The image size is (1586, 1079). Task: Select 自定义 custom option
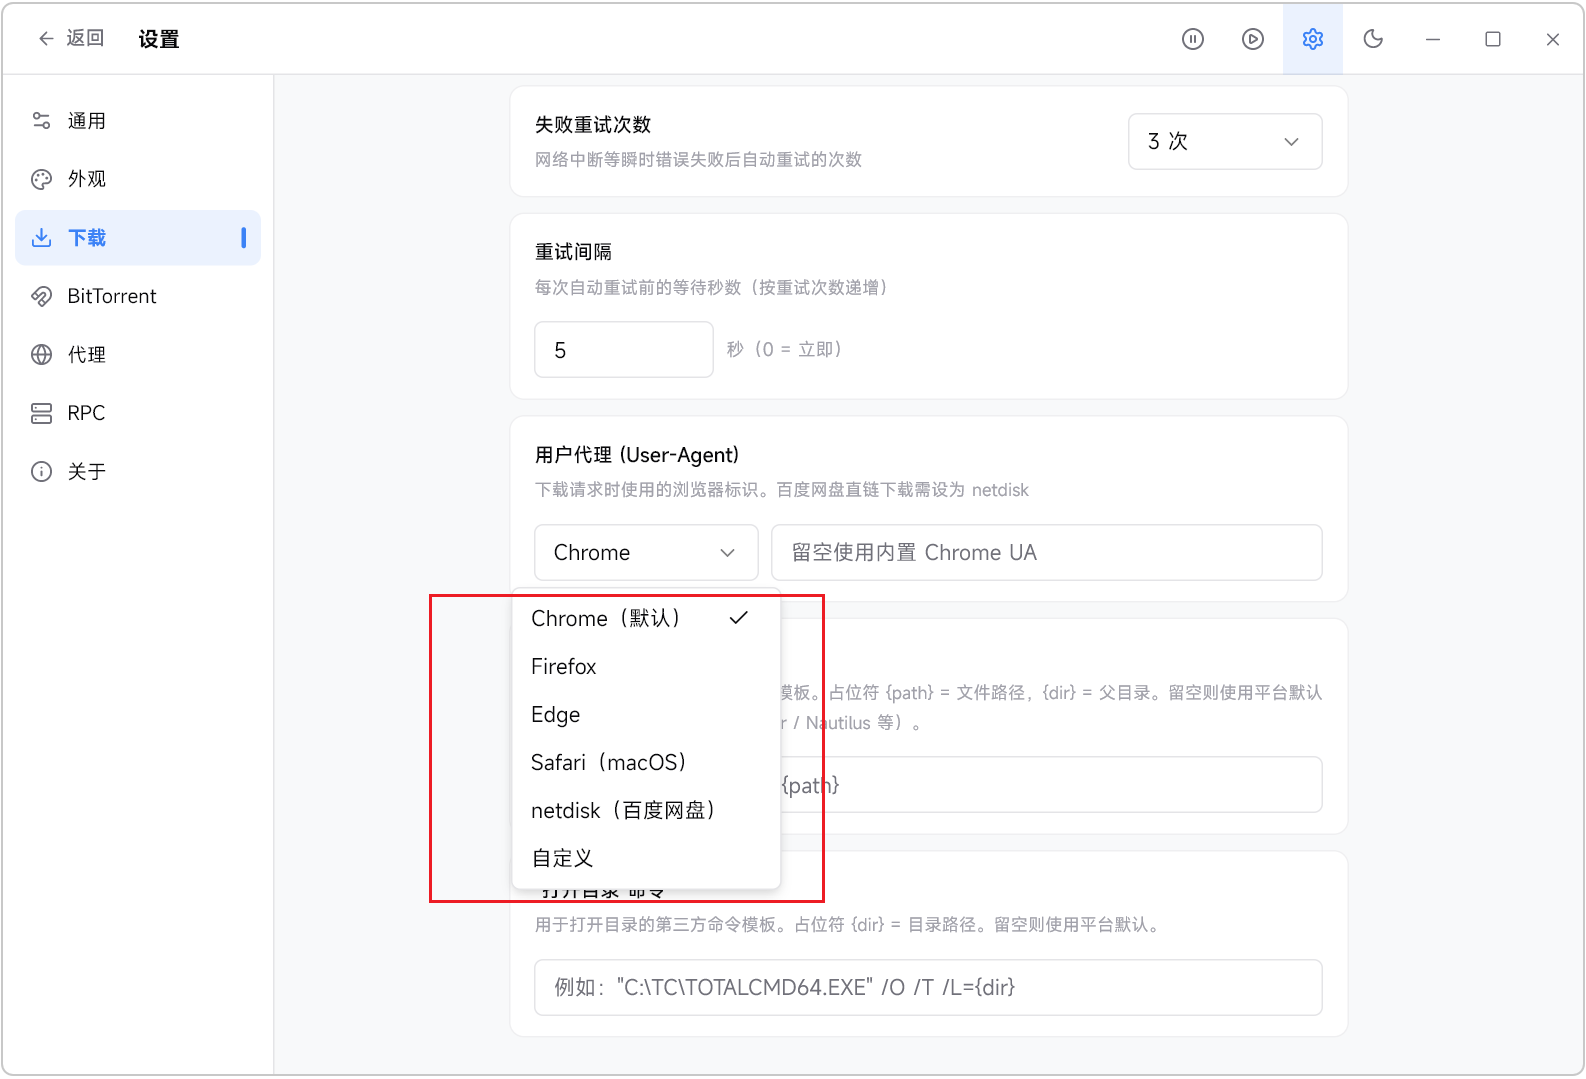tap(646, 858)
